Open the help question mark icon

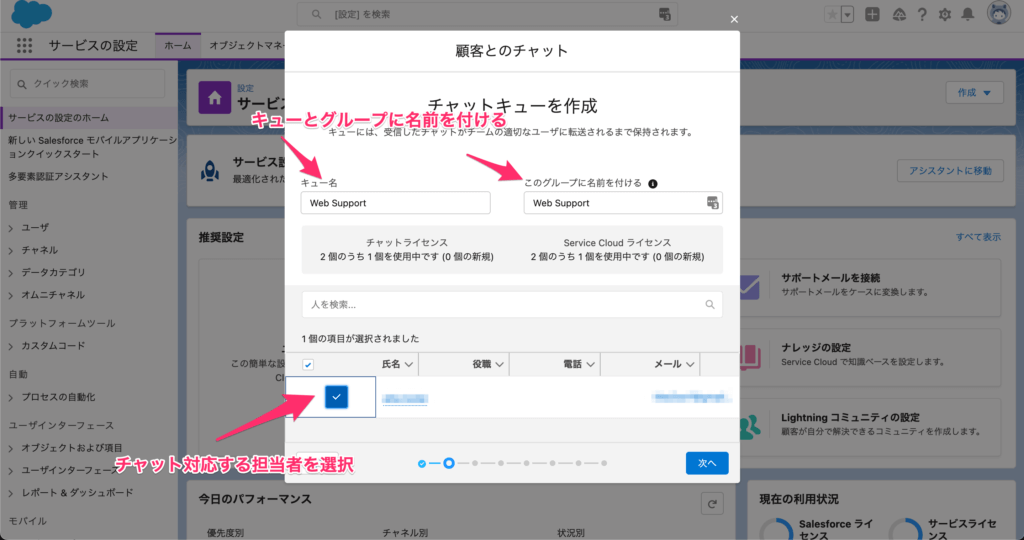922,14
